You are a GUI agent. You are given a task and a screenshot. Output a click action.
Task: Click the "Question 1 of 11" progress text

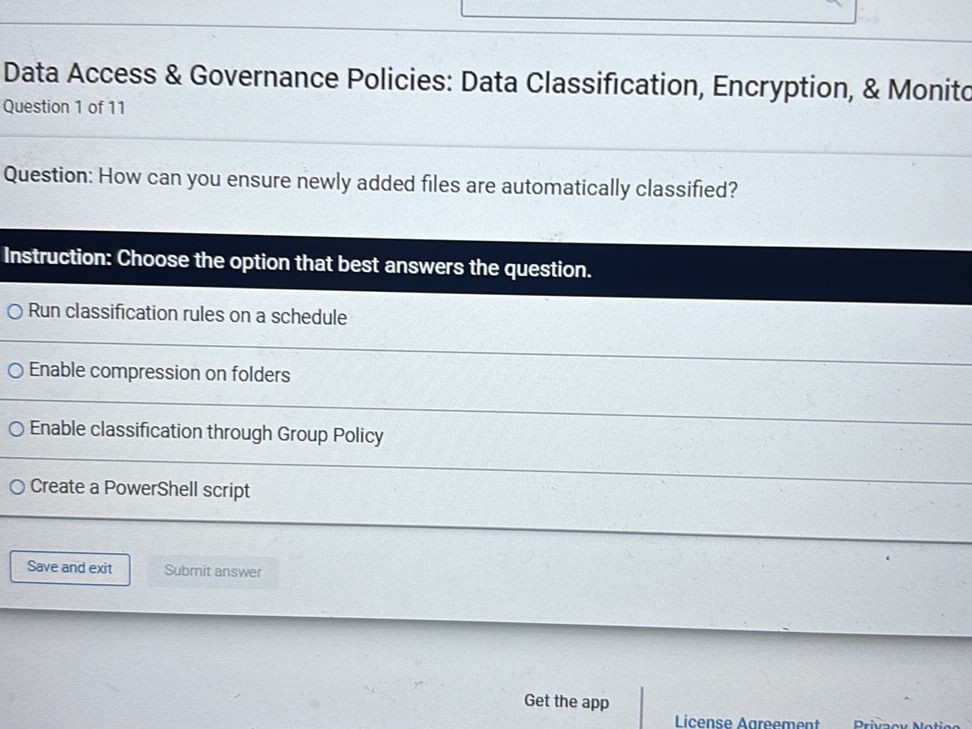[x=64, y=107]
